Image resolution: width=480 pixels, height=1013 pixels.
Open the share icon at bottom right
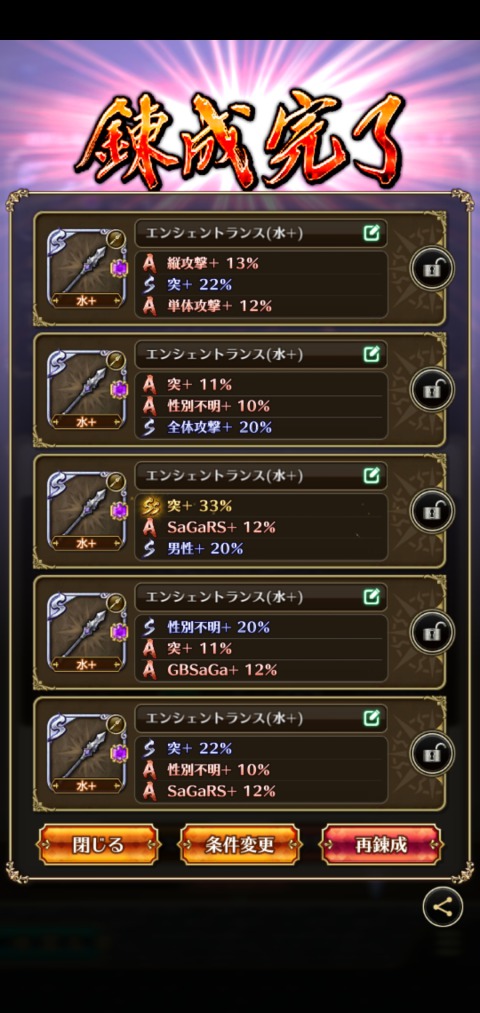coord(443,907)
